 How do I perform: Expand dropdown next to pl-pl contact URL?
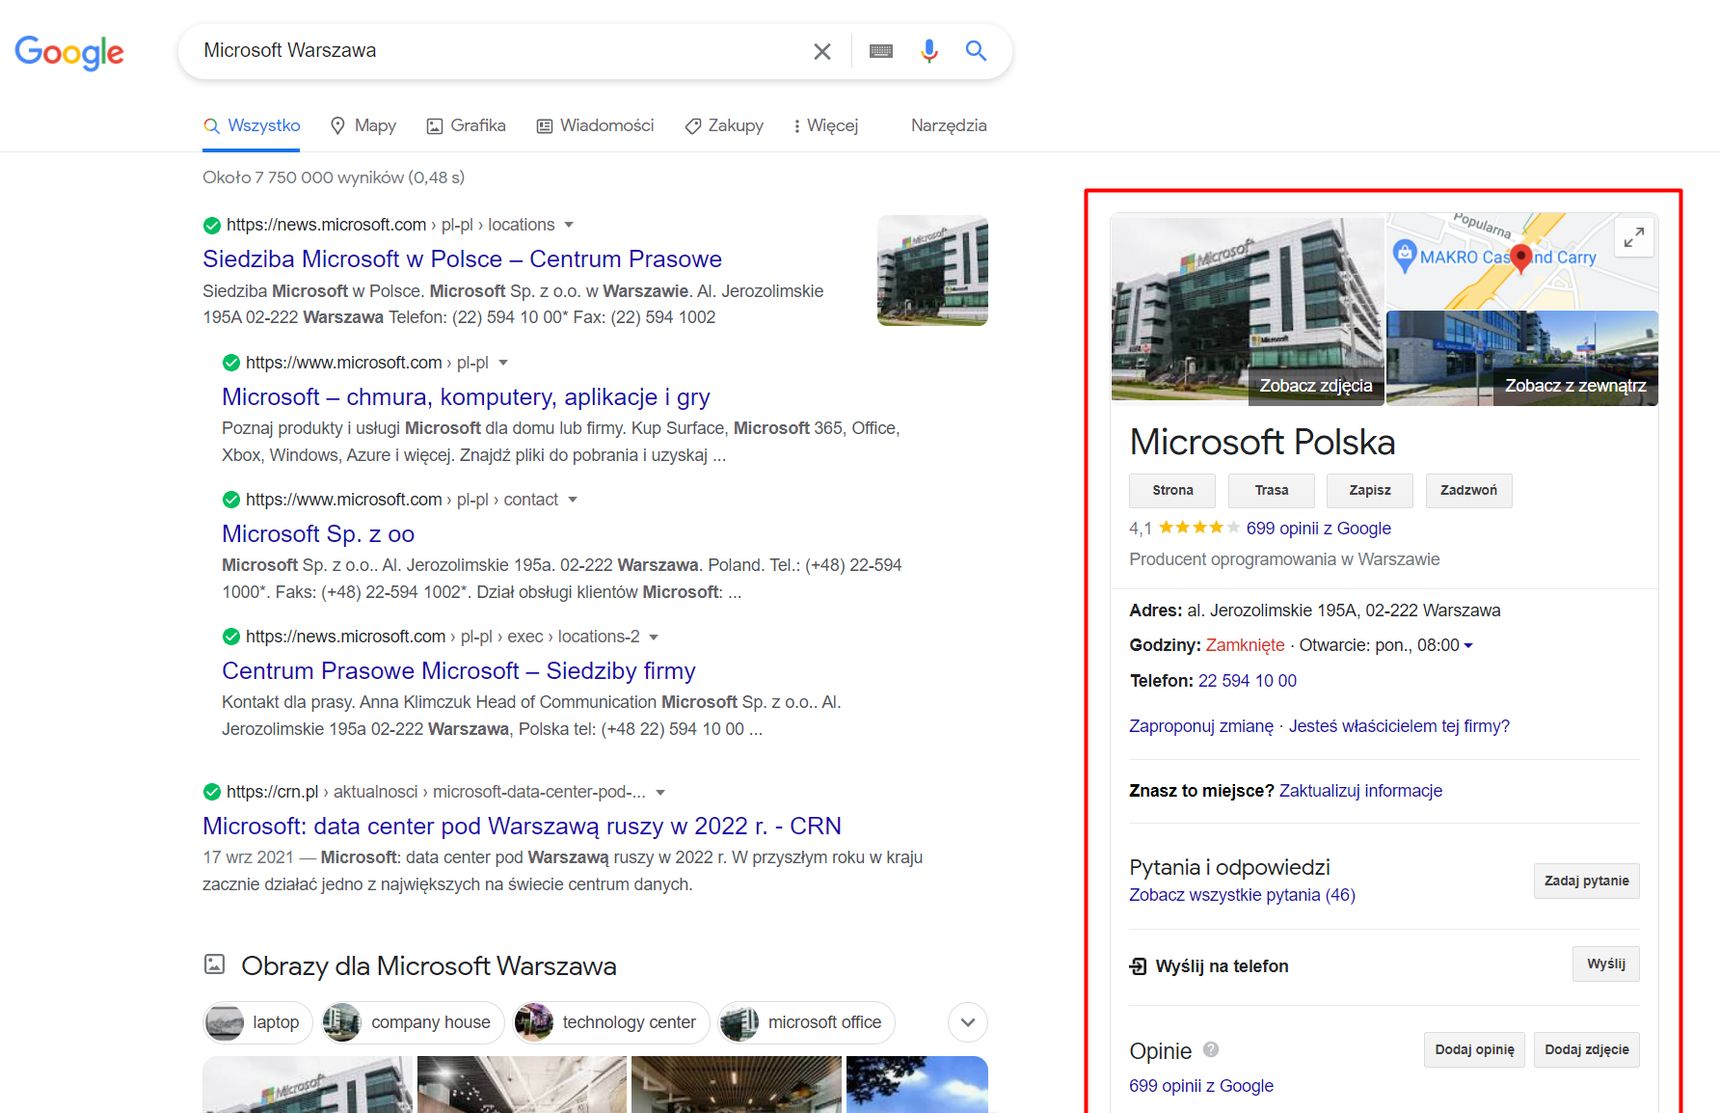(x=573, y=500)
